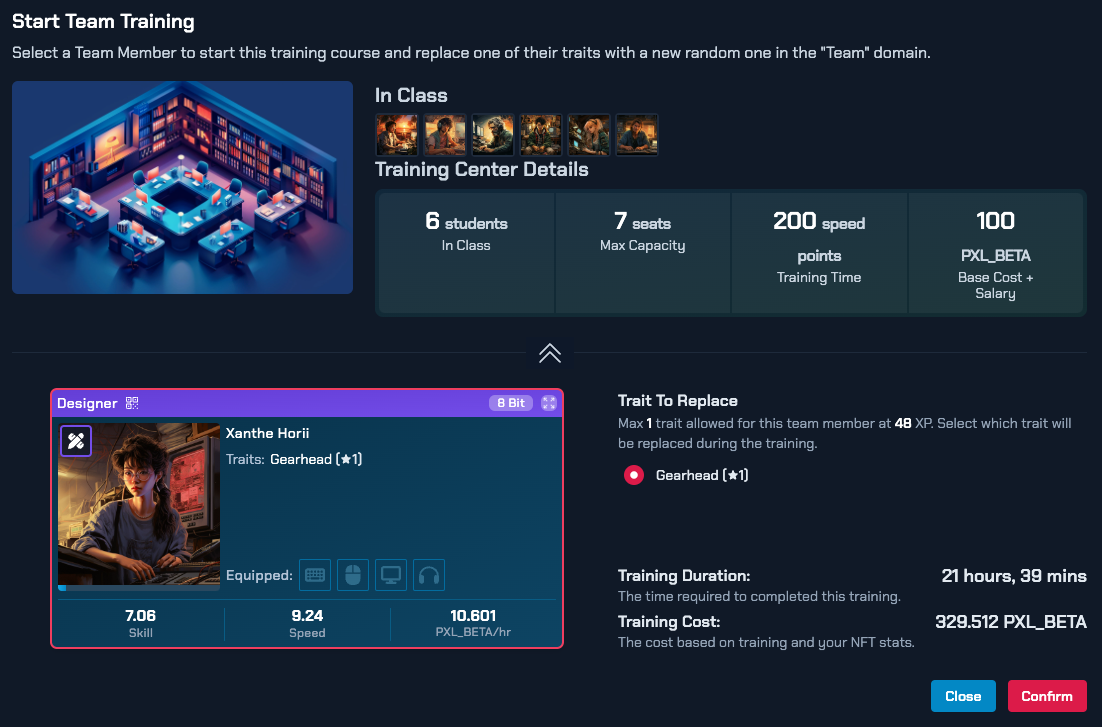Select the equipped headphones slot
Image resolution: width=1102 pixels, height=727 pixels.
[x=429, y=575]
